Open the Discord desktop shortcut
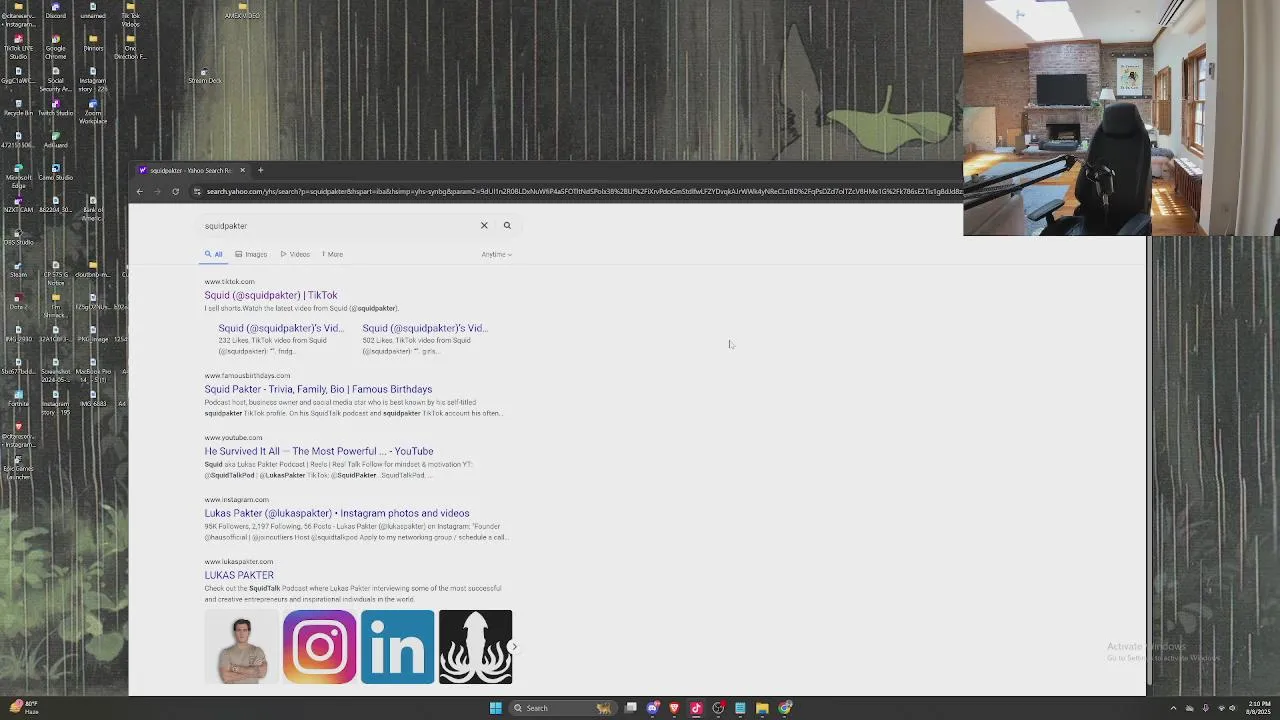This screenshot has height=720, width=1280. click(56, 11)
